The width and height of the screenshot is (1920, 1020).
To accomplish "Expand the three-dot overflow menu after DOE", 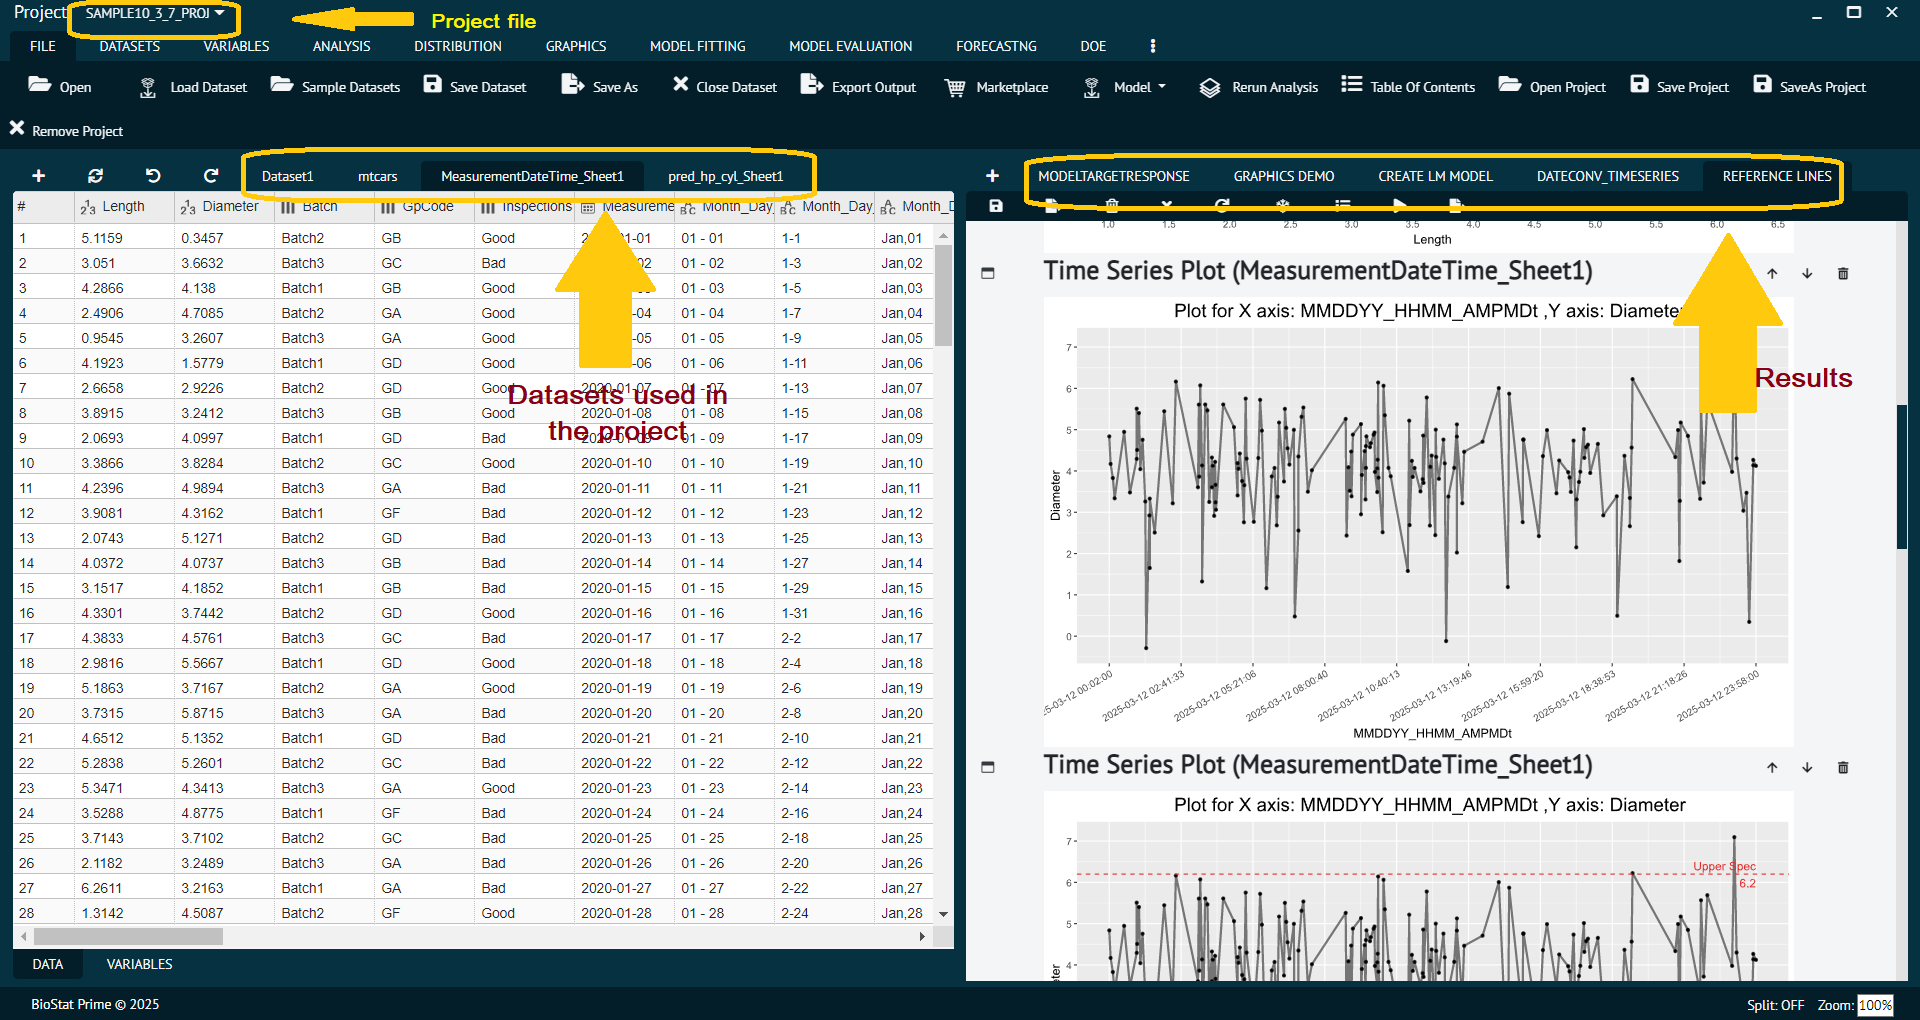I will (1153, 46).
